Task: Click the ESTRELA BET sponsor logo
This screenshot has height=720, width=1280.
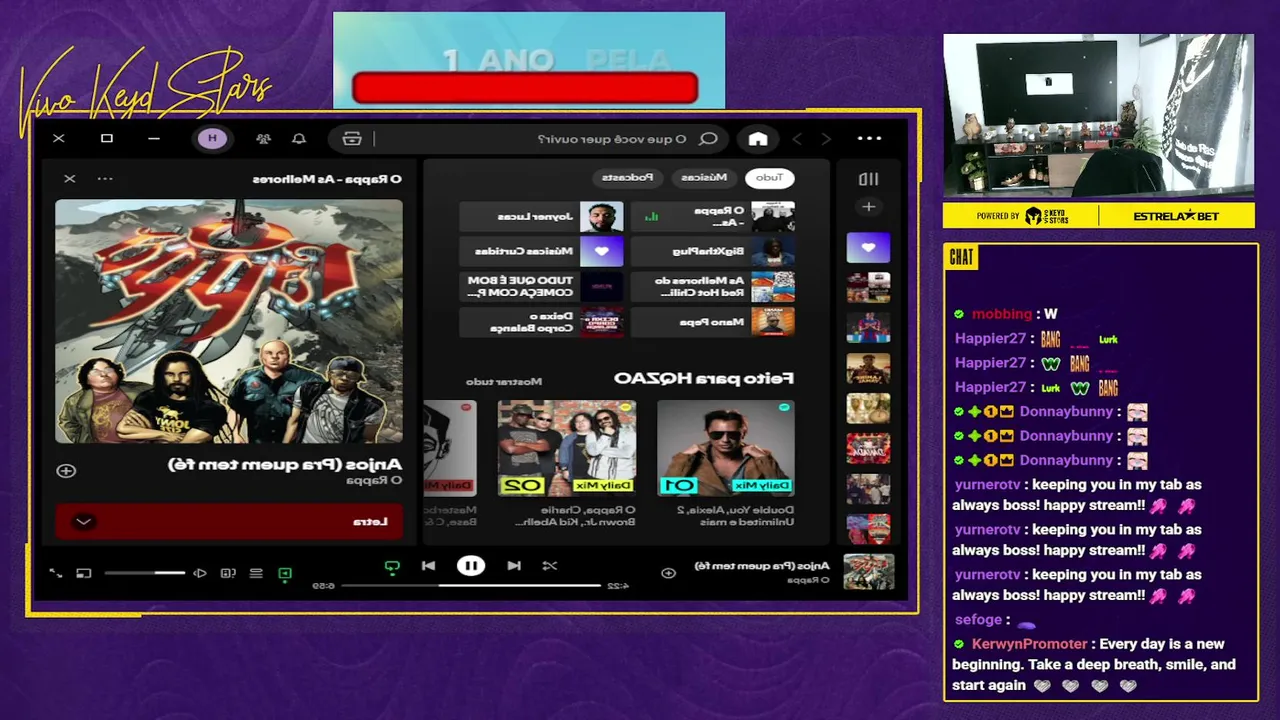Action: (x=1175, y=216)
